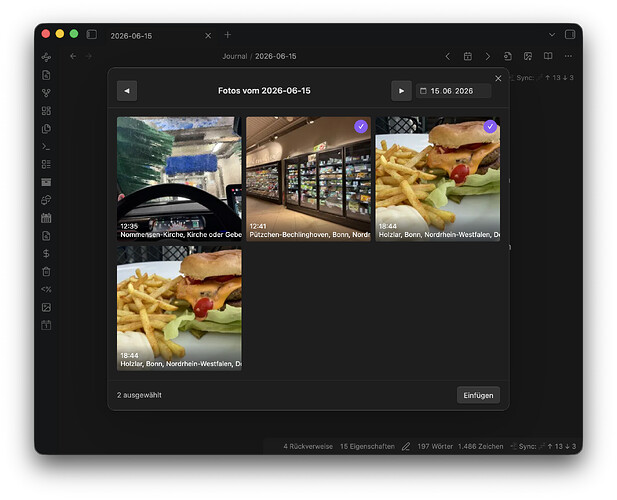Open today's note calendar icon in header
617x500 pixels.
pos(468,56)
